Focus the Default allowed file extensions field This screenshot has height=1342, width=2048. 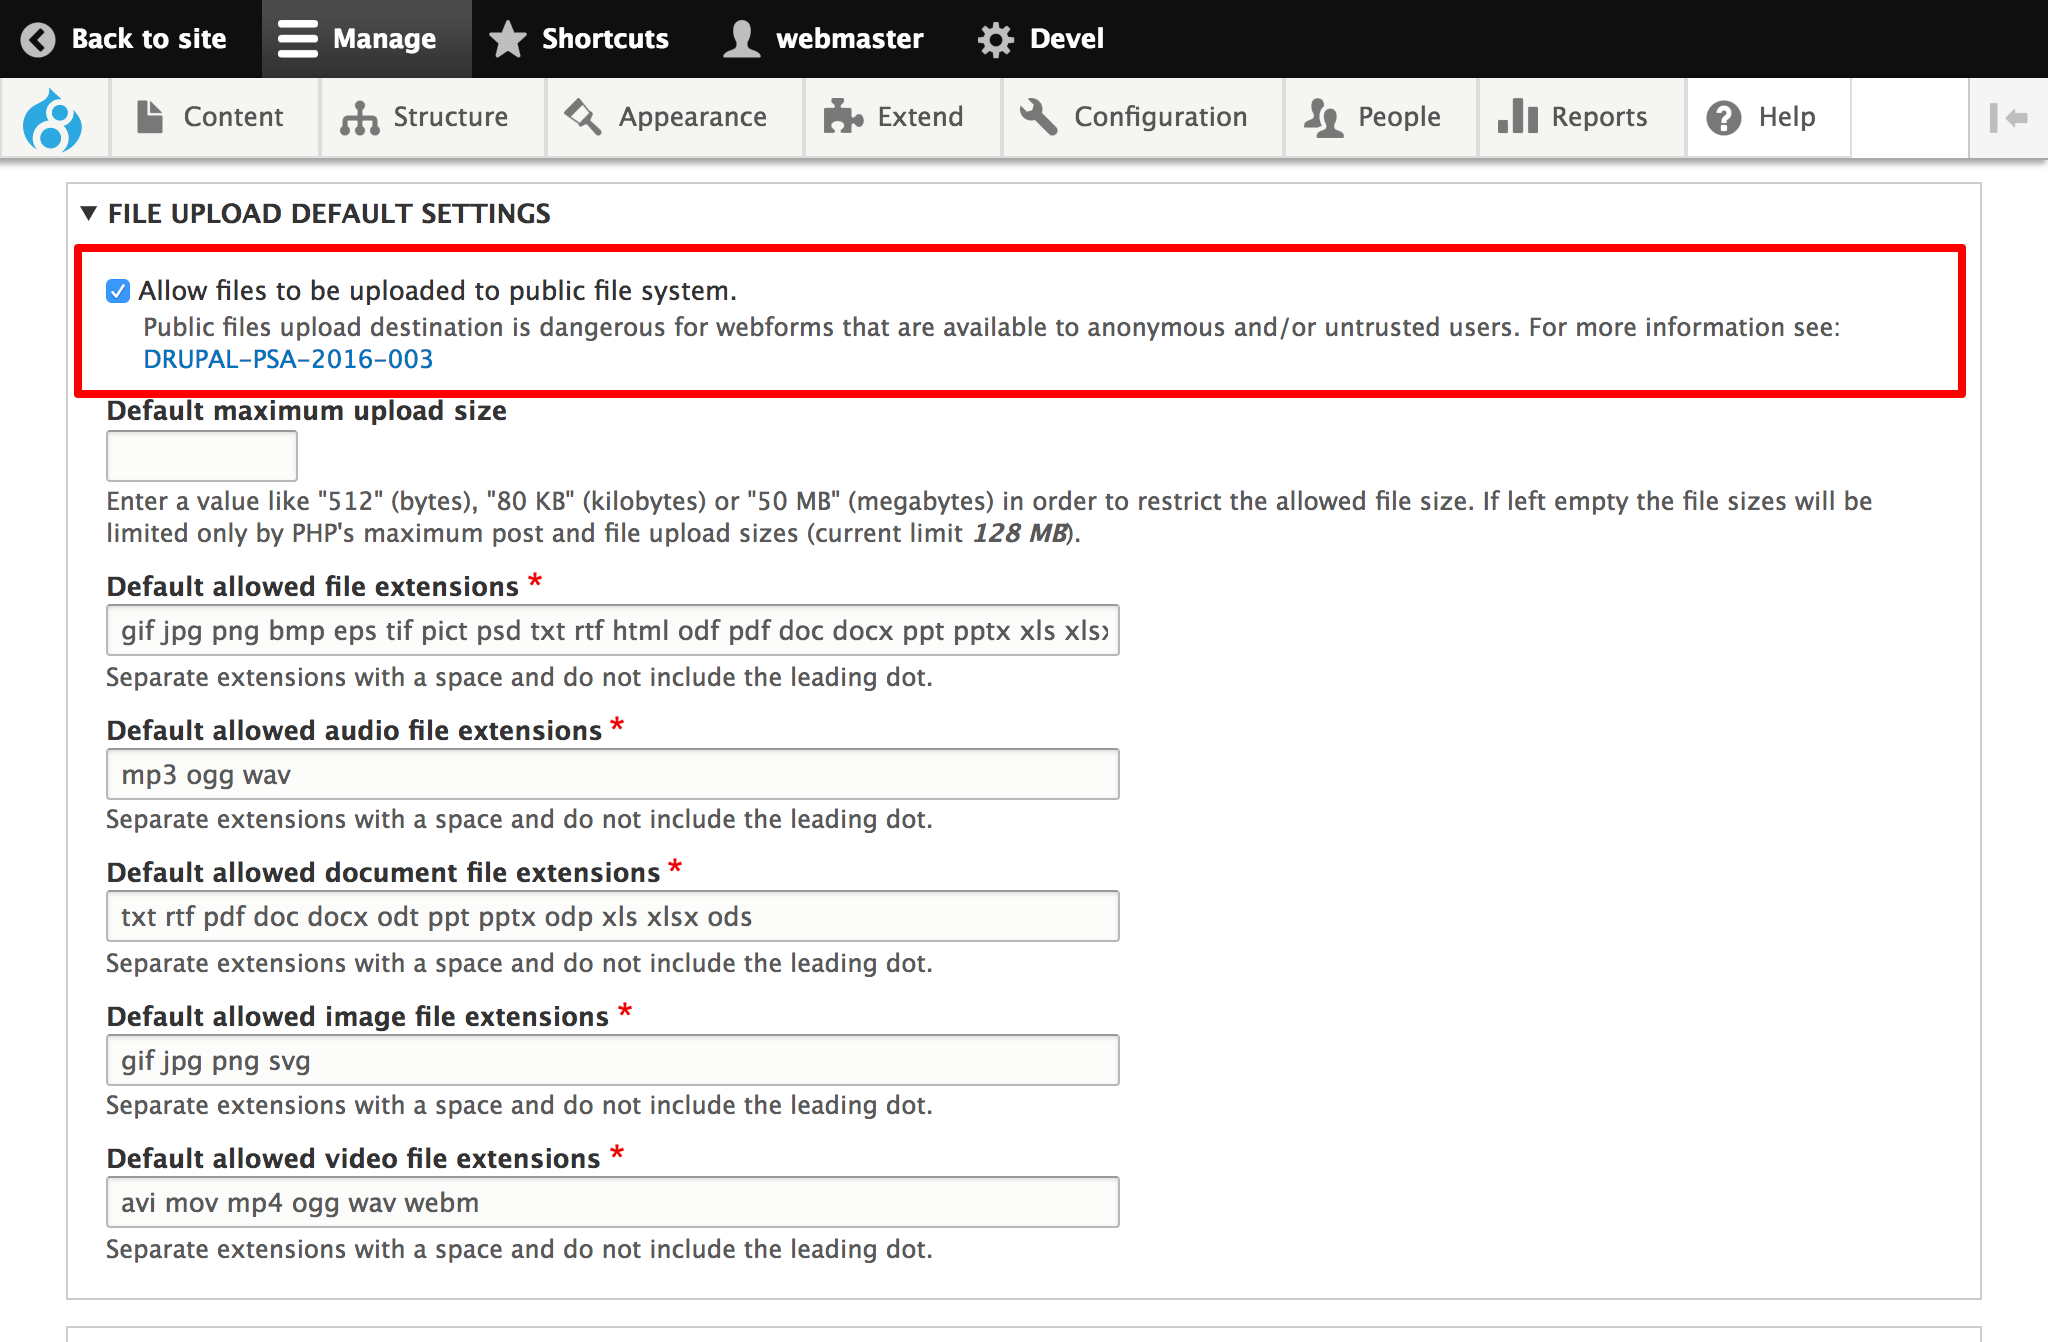pyautogui.click(x=613, y=630)
